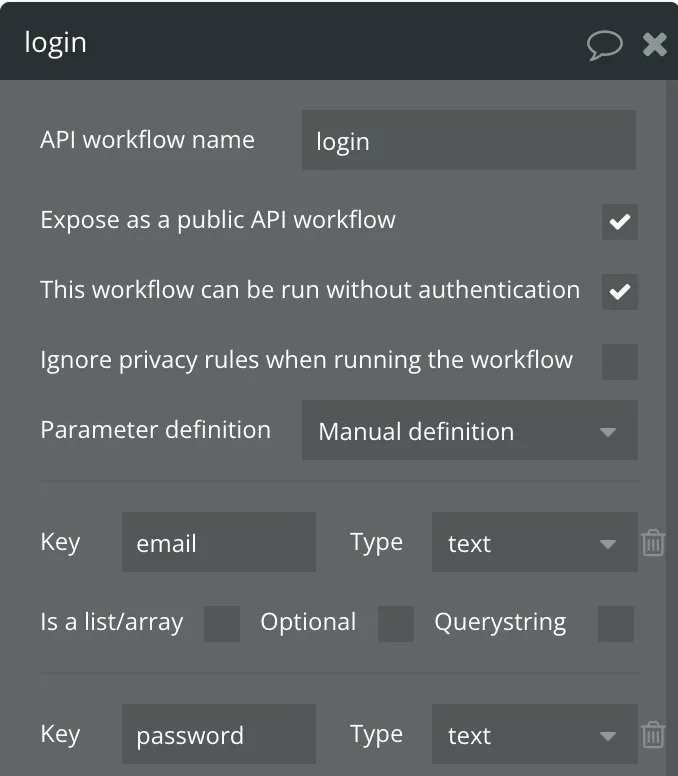Click 'This workflow can be run without authentication' text
This screenshot has width=678, height=776.
coord(310,290)
